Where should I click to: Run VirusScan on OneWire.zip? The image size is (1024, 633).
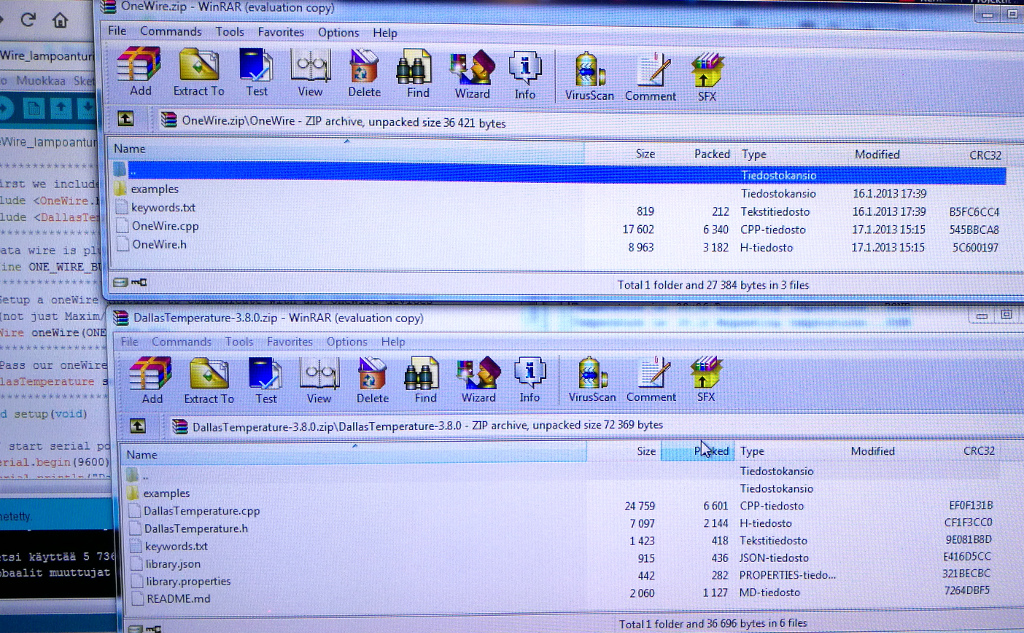pyautogui.click(x=589, y=76)
